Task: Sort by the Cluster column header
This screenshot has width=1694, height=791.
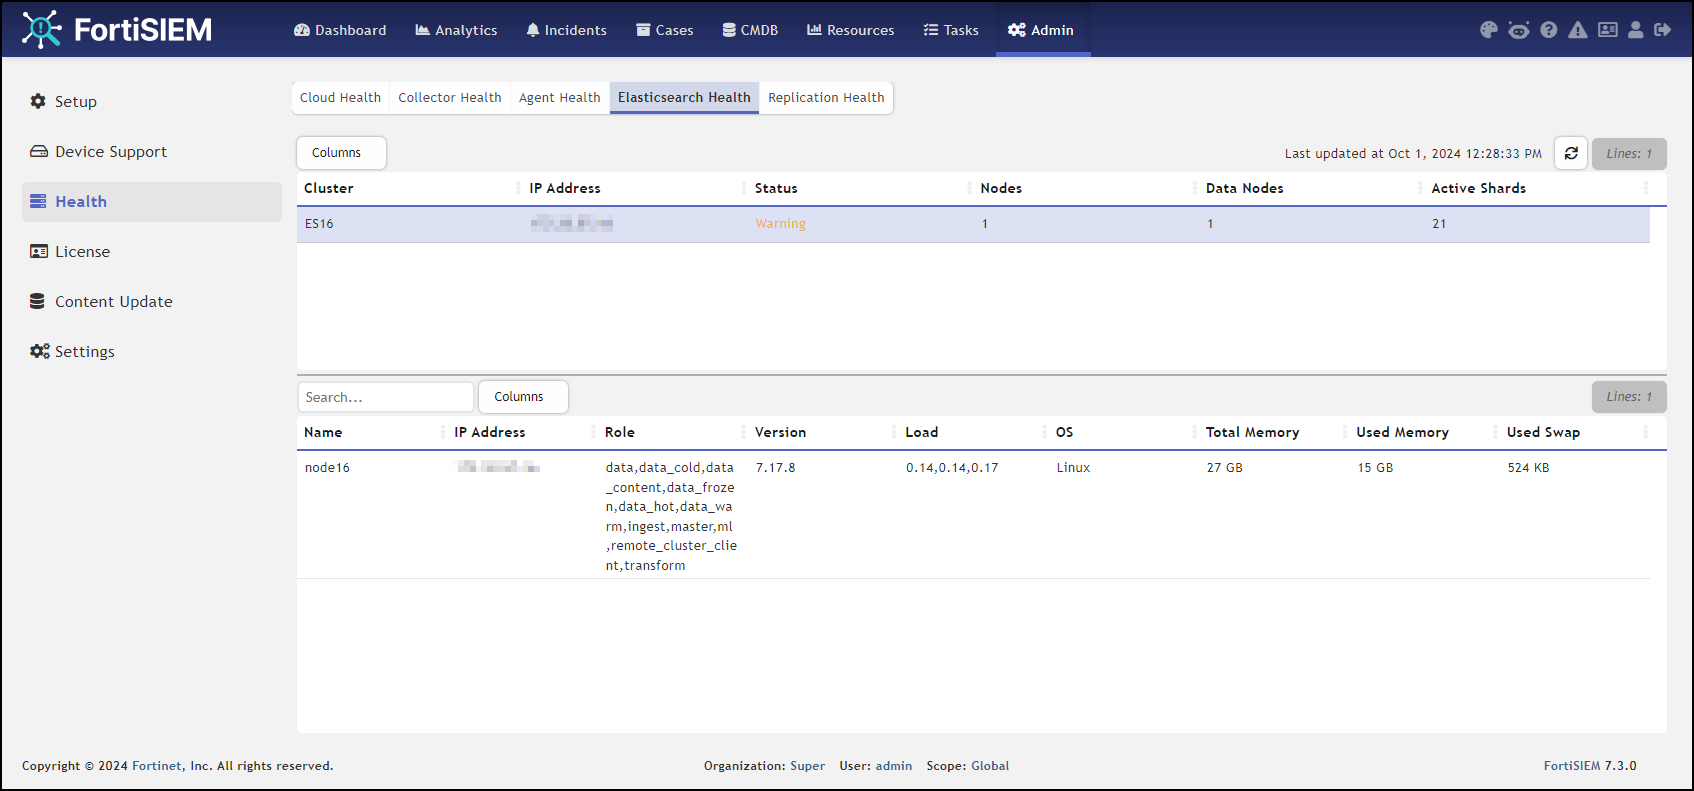Action: (x=329, y=188)
